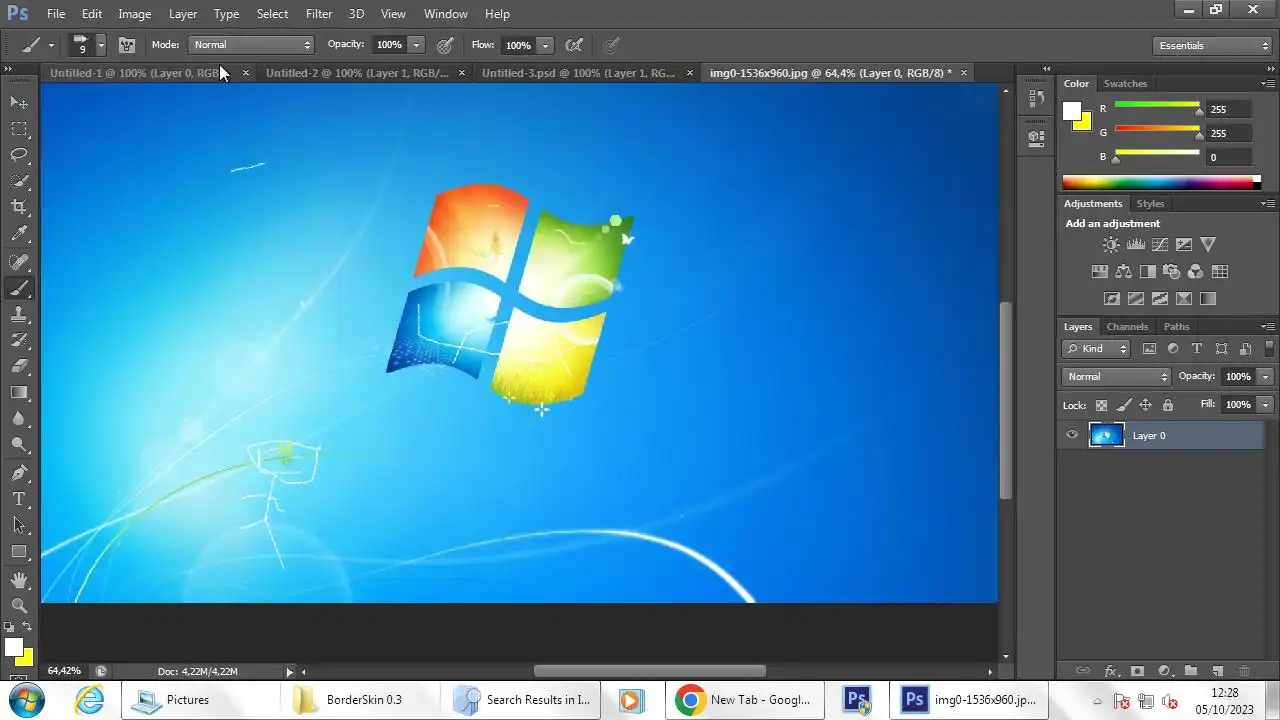Create a new layer group
The width and height of the screenshot is (1280, 720).
point(1191,671)
